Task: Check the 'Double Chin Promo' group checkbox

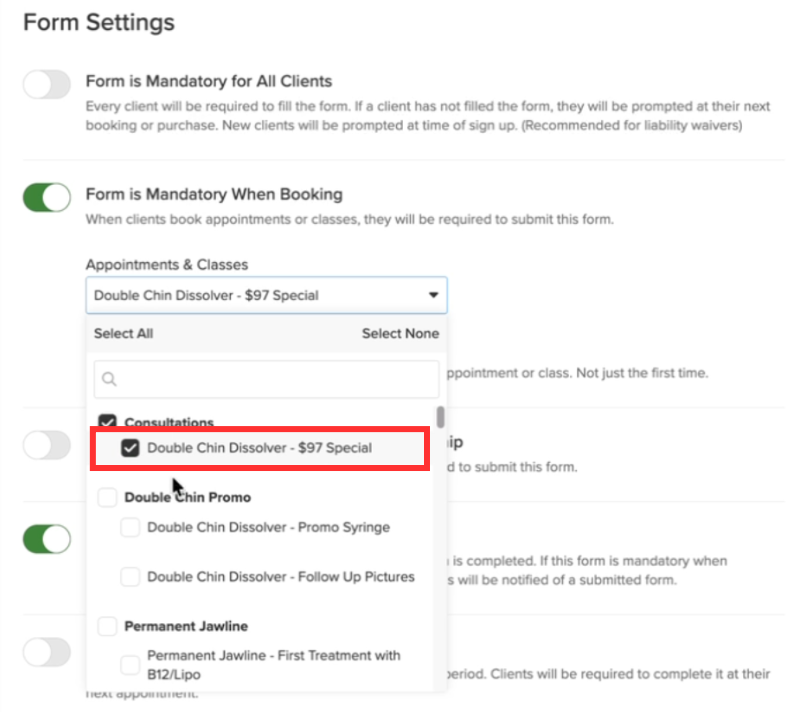Action: point(108,497)
